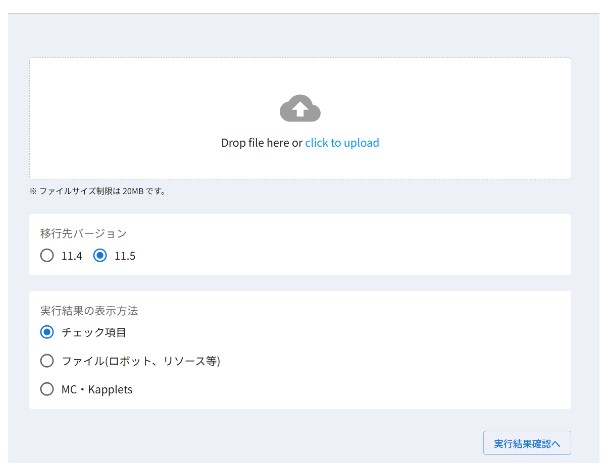Image resolution: width=610 pixels, height=472 pixels.
Task: Click the 20MB file size limit note
Action: (x=97, y=191)
